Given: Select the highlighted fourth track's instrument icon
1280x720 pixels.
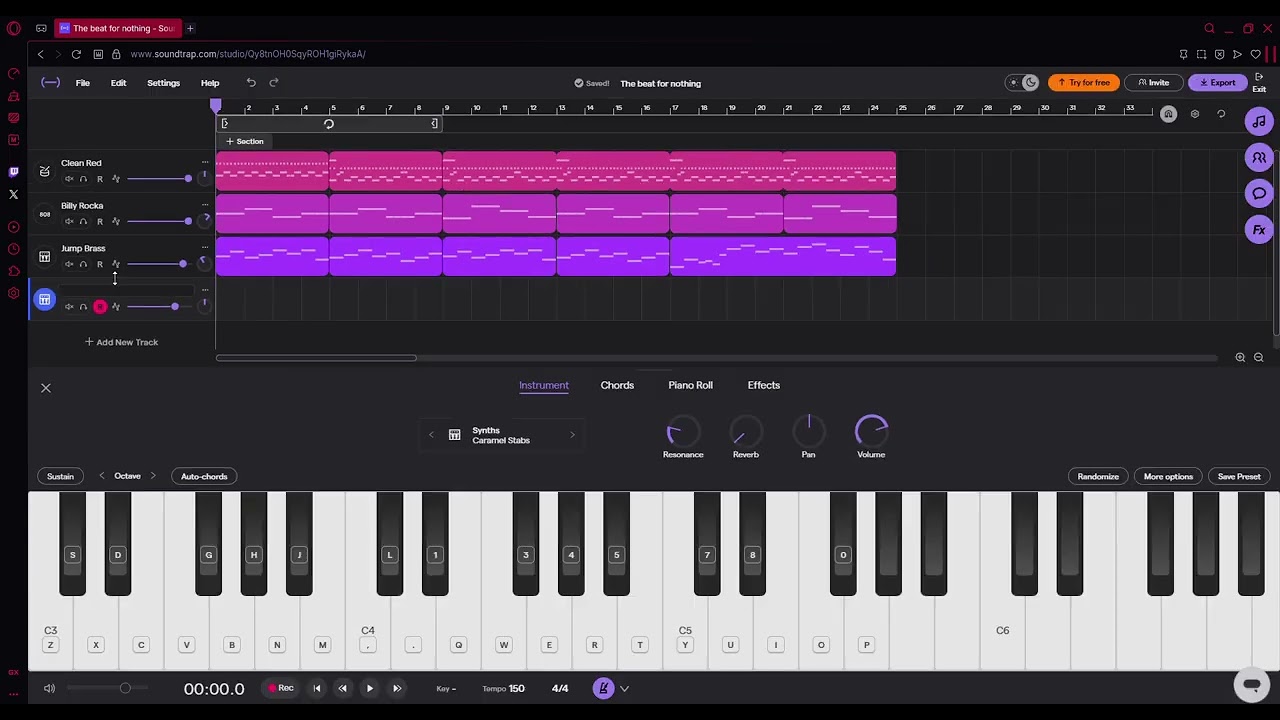Looking at the screenshot, I should pos(44,300).
